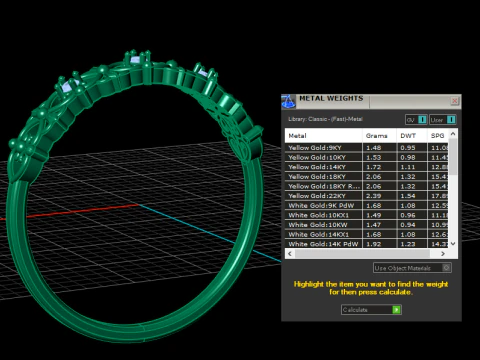480x360 pixels.
Task: Click the horizontal scroll left arrow
Action: pyautogui.click(x=290, y=254)
